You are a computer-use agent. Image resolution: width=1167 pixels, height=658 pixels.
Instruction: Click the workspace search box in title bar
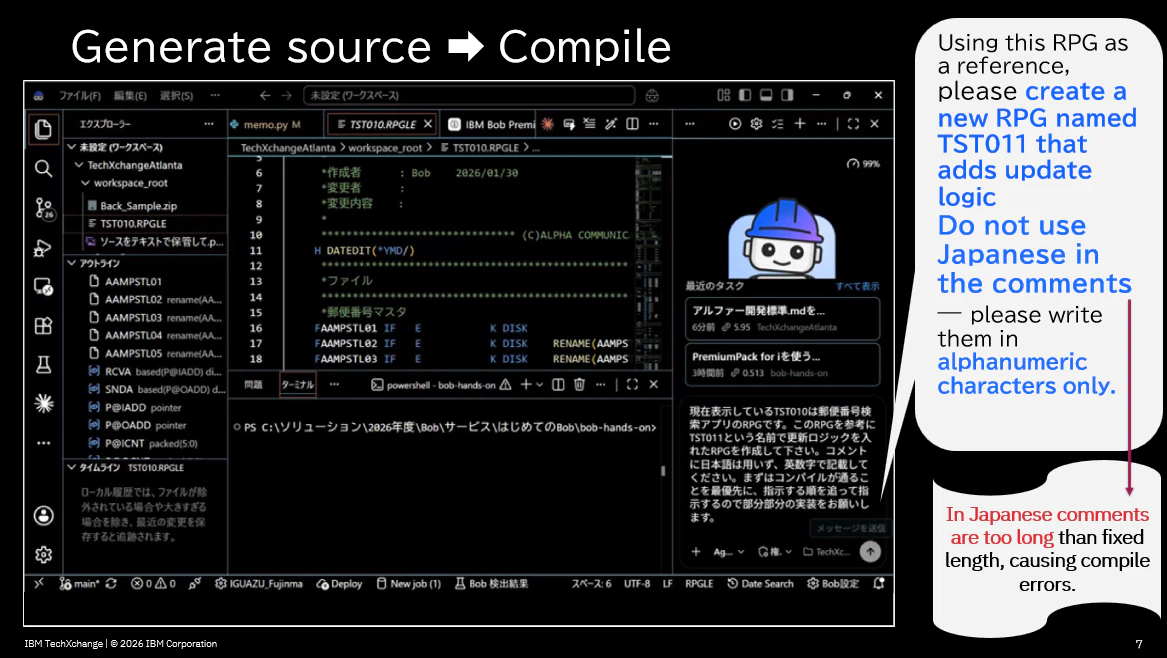pyautogui.click(x=469, y=95)
